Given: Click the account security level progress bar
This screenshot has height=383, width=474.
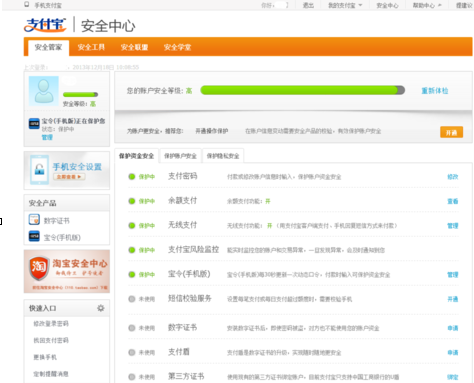Looking at the screenshot, I should point(303,90).
